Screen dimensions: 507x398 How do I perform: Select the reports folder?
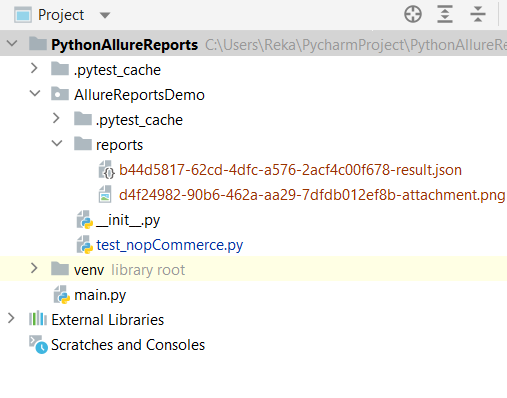point(119,145)
